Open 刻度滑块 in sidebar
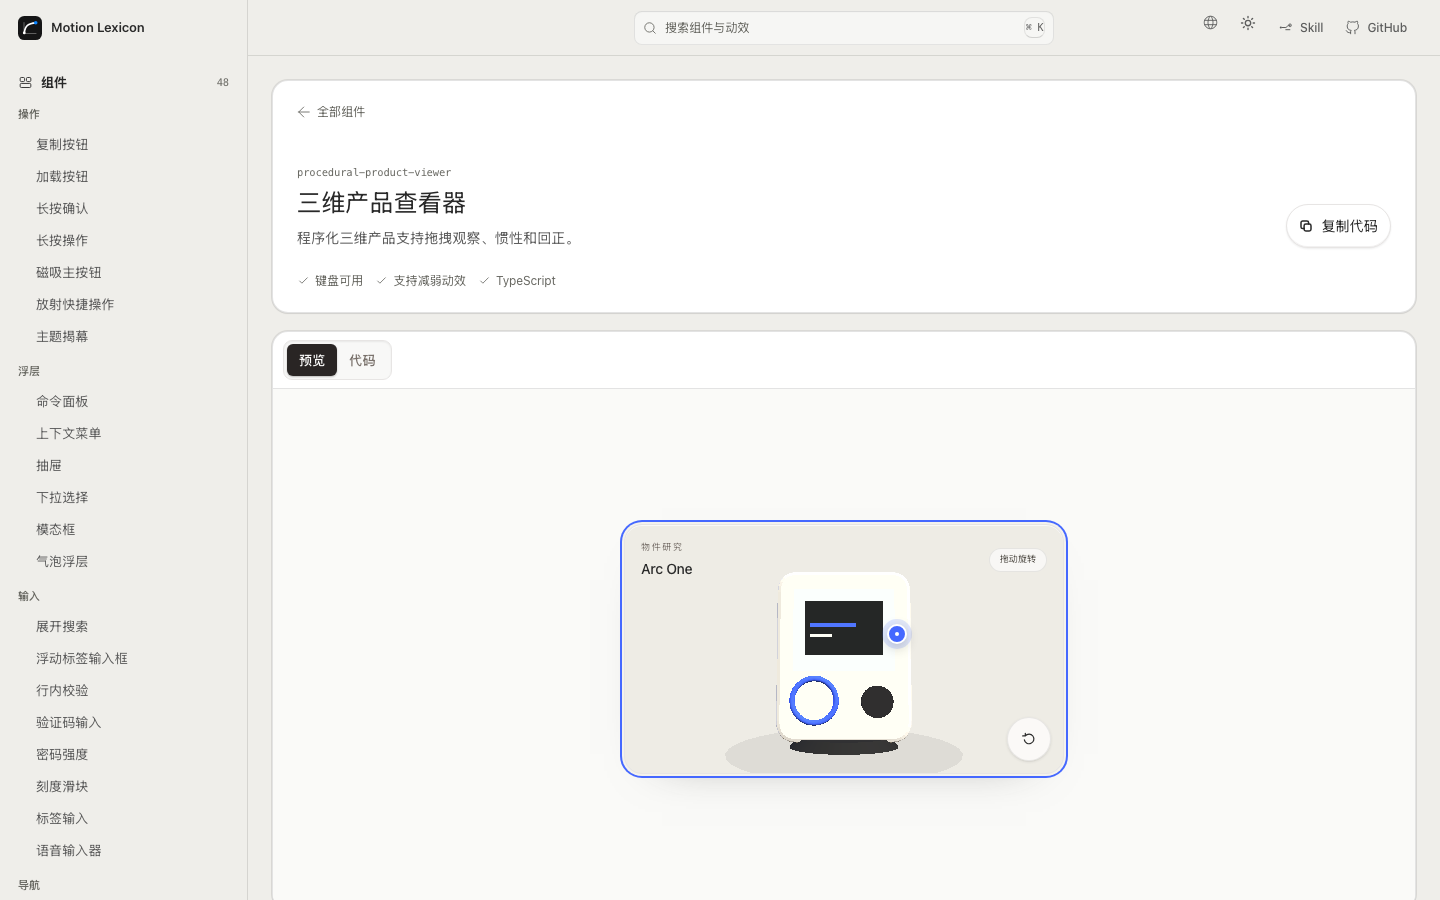 (x=62, y=787)
